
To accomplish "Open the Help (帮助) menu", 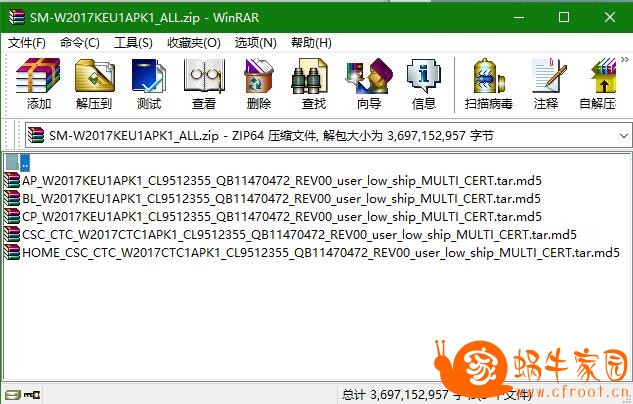I will coord(311,42).
